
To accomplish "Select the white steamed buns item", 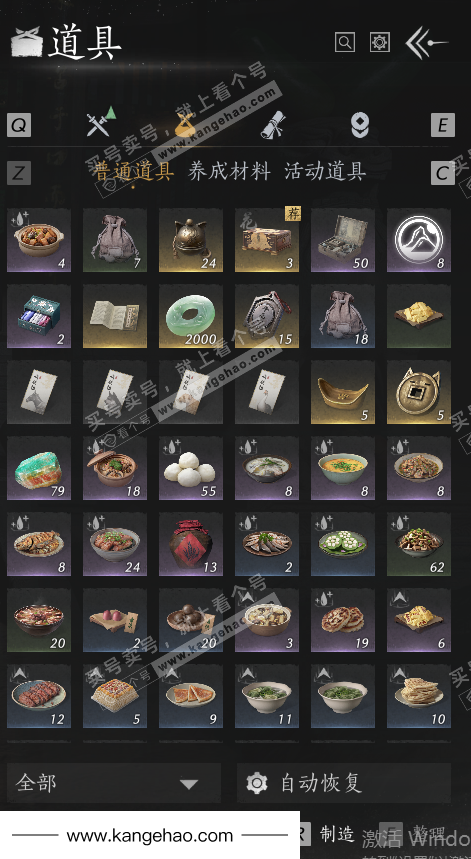I will pos(191,468).
